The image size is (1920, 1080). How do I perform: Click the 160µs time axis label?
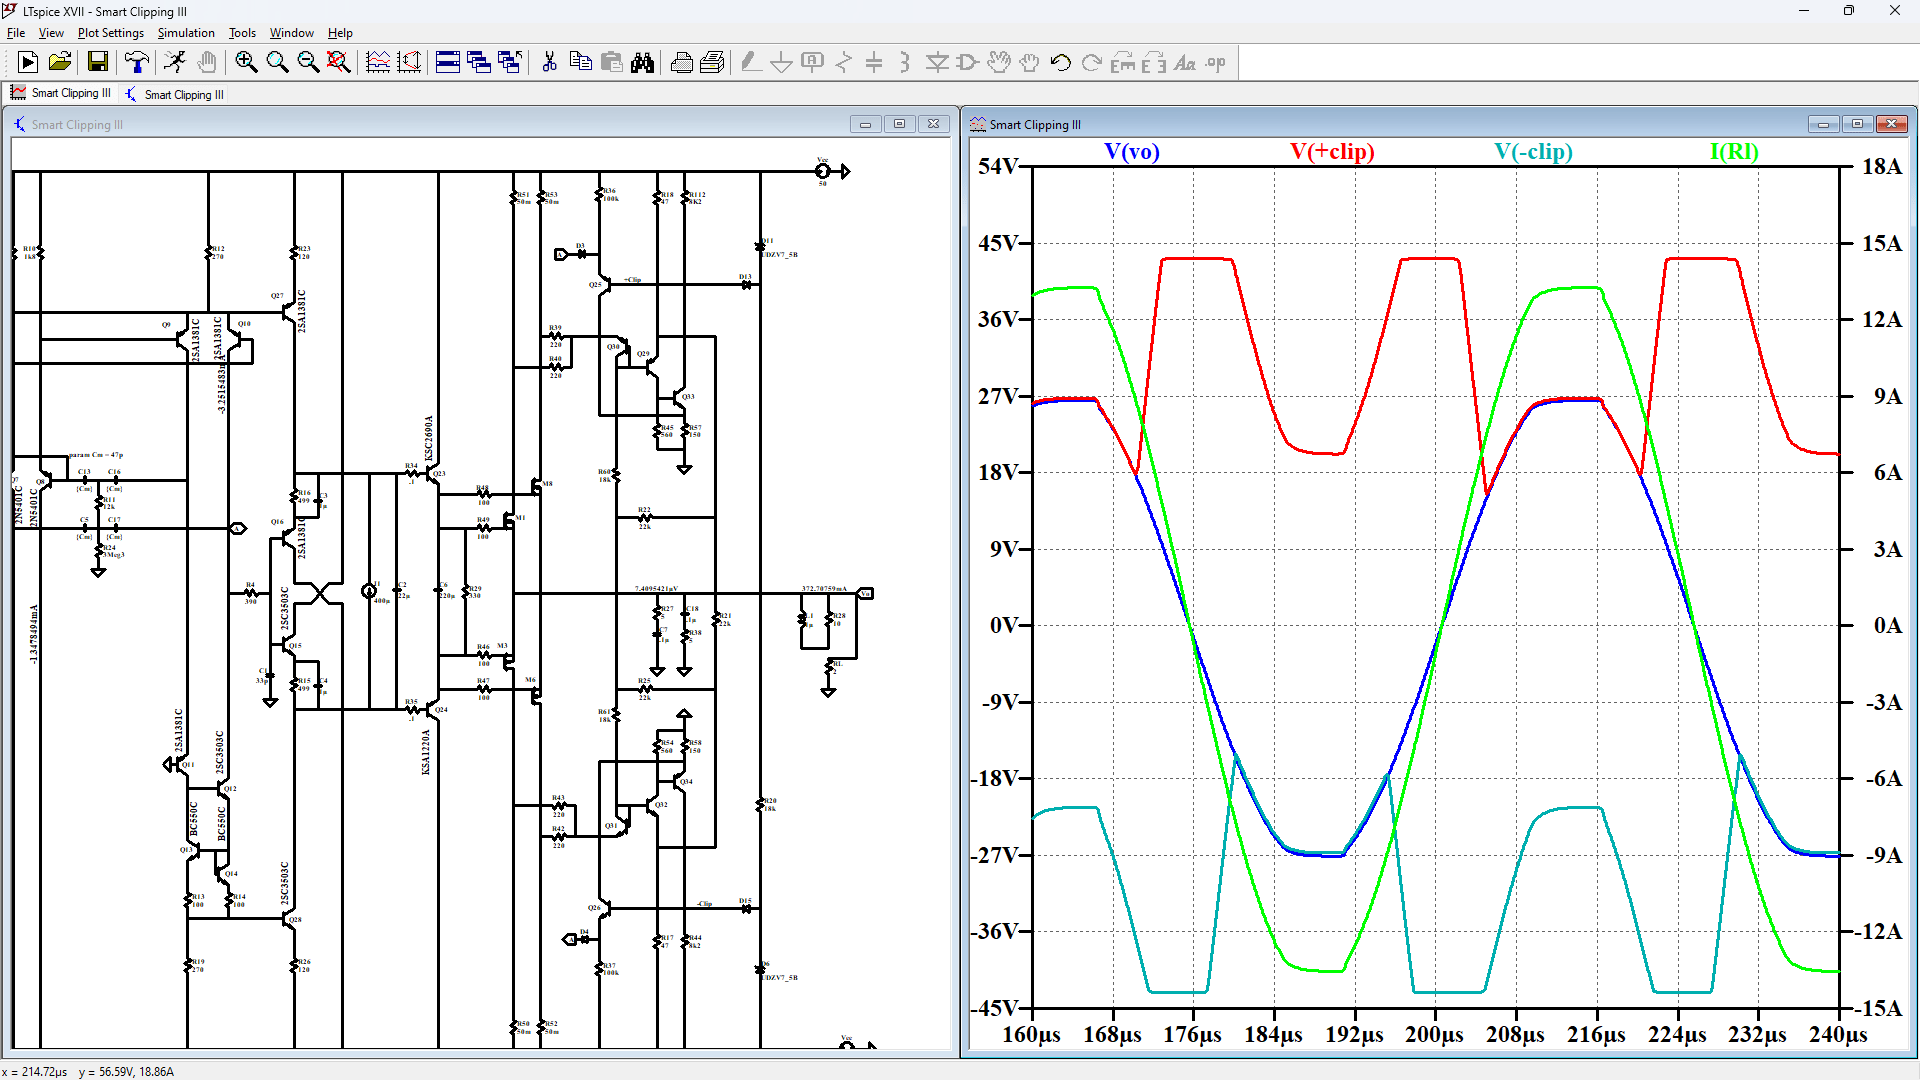click(x=1031, y=1035)
